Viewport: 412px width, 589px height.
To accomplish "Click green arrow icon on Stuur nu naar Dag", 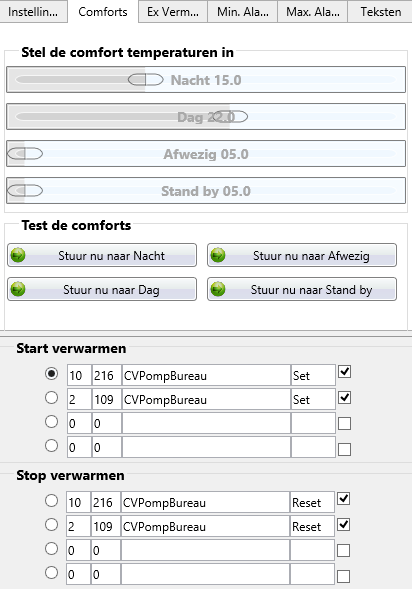I will (18, 290).
